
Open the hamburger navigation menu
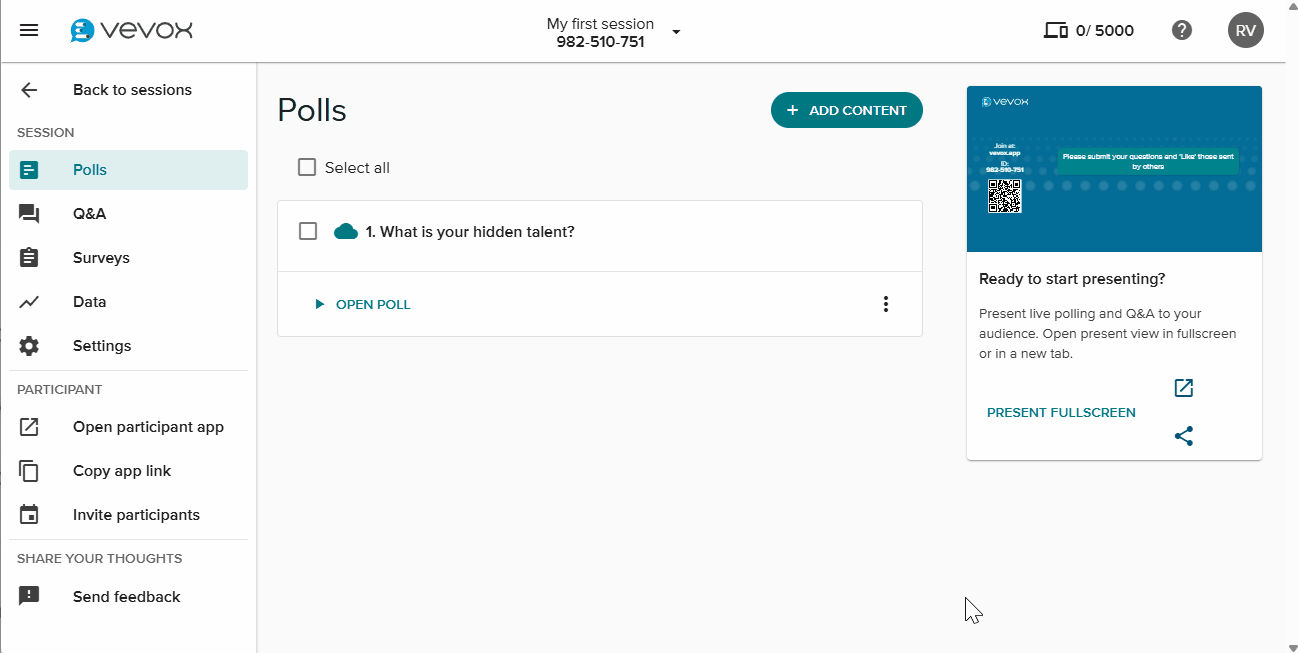pos(29,30)
